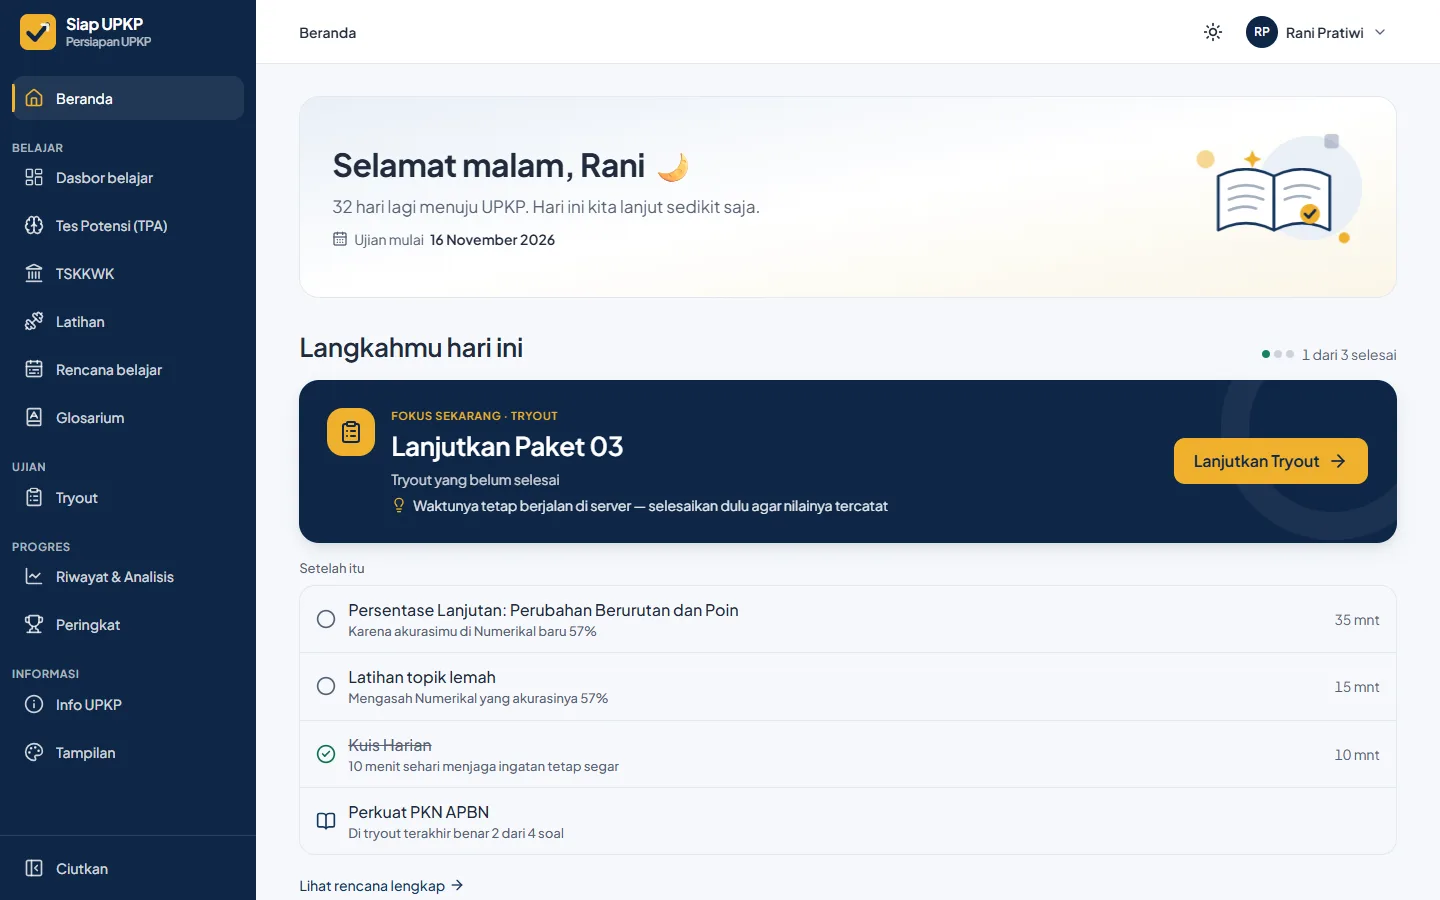
Task: Open Dasbor belajar menu item
Action: [128, 177]
